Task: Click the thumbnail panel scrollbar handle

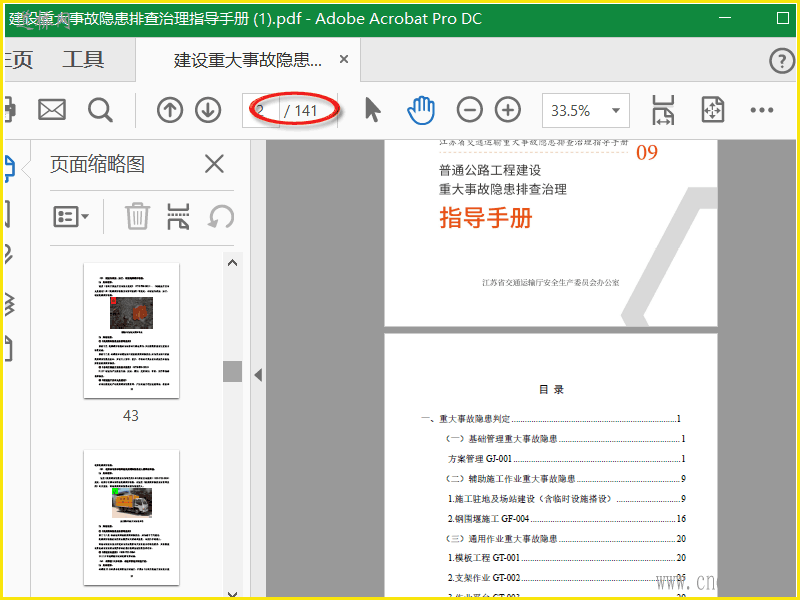Action: coord(233,371)
